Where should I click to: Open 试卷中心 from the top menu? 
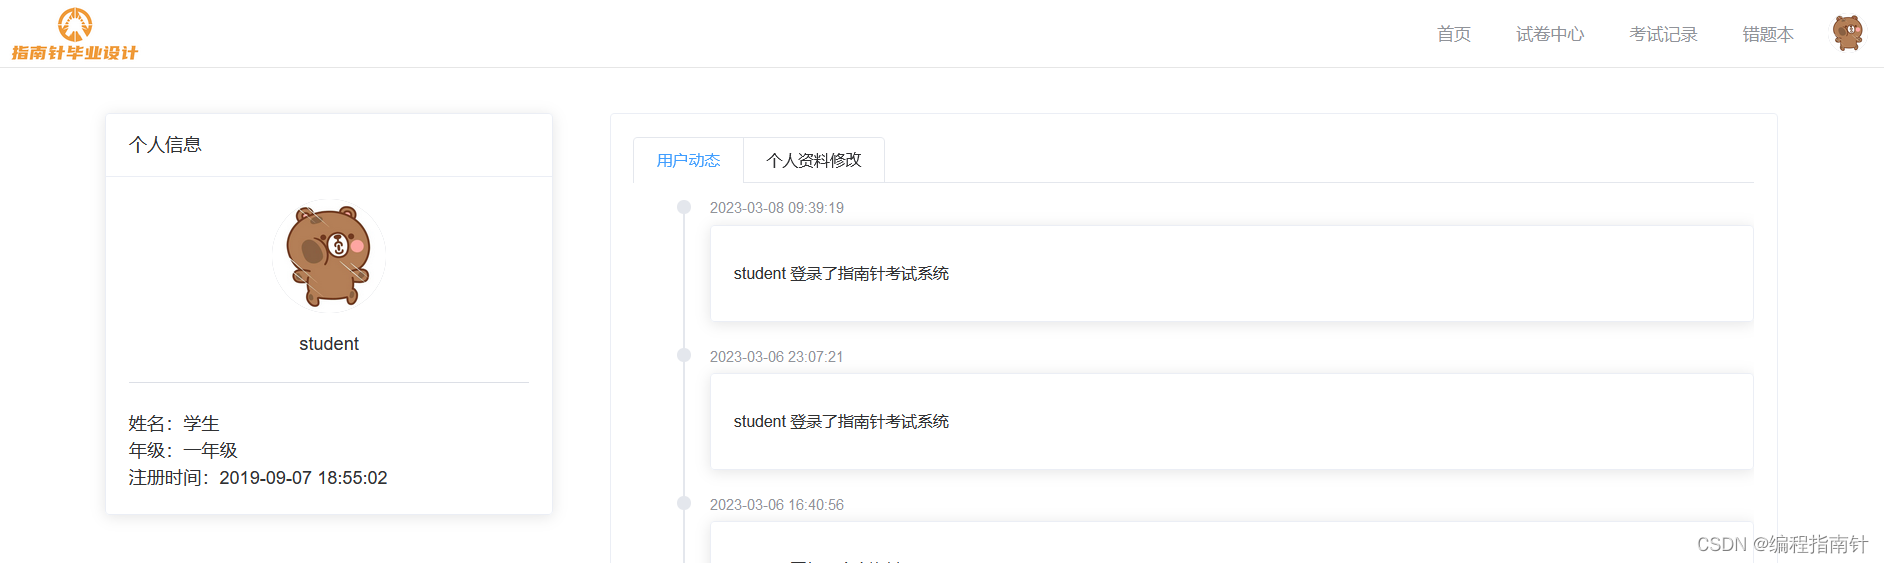pos(1549,34)
